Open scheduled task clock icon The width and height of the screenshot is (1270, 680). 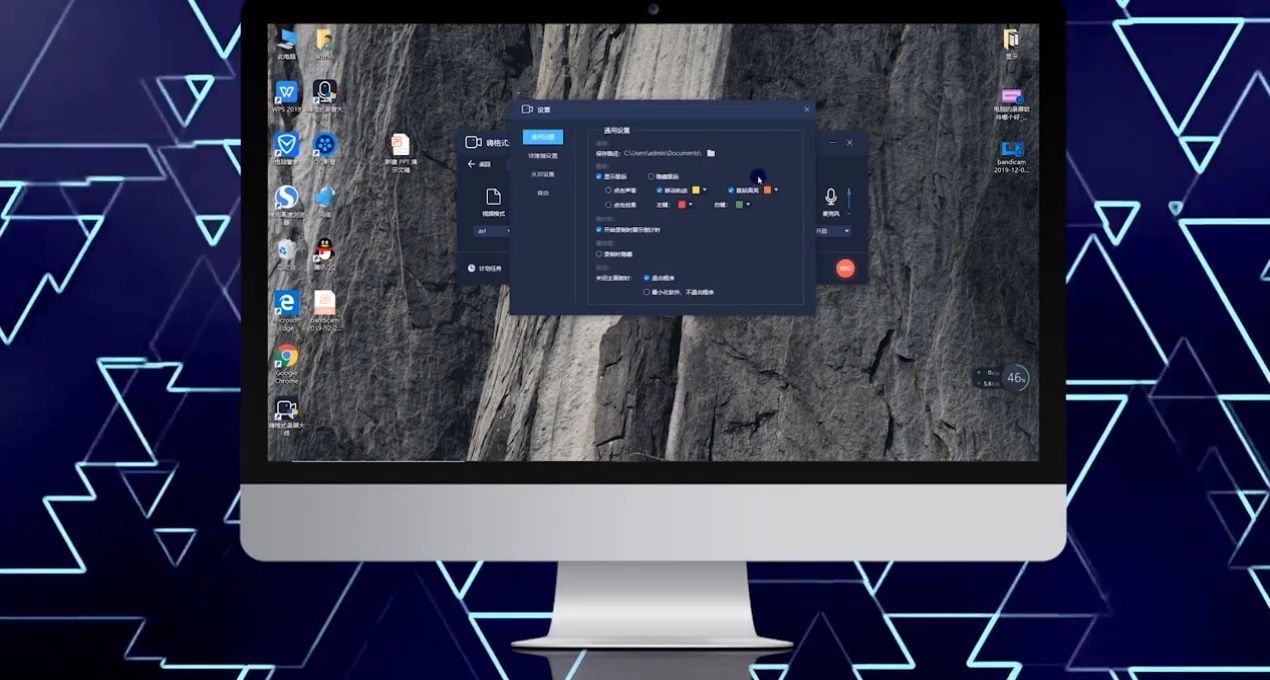[x=472, y=268]
